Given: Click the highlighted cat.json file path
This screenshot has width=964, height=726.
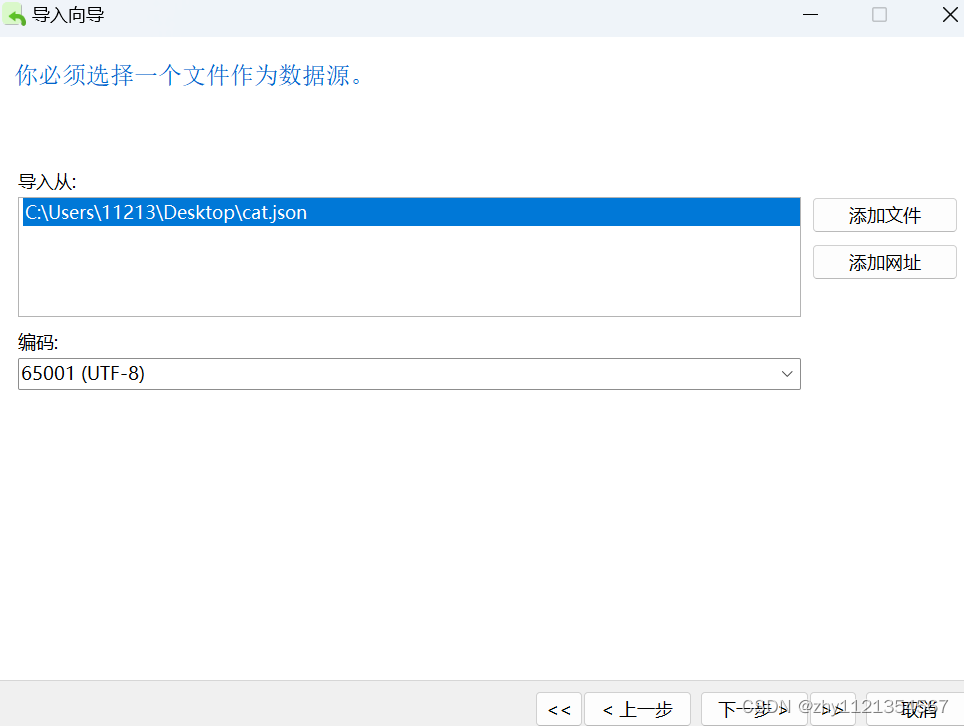Looking at the screenshot, I should coord(165,212).
